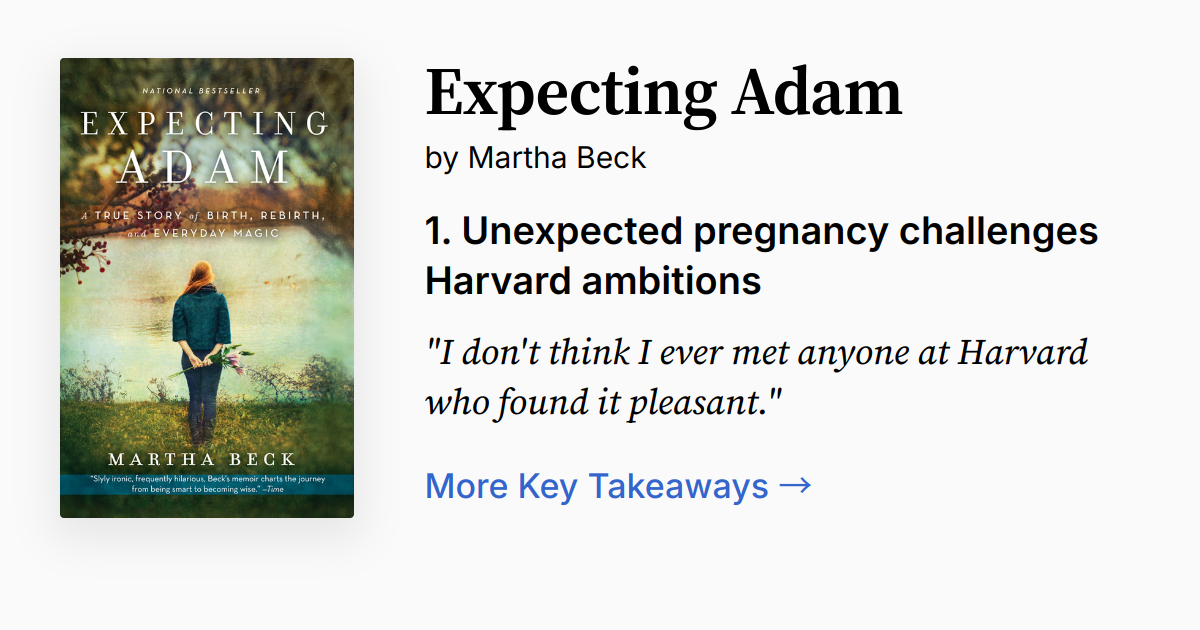
Task: Click the red-haired woman on the cover
Action: 202,340
